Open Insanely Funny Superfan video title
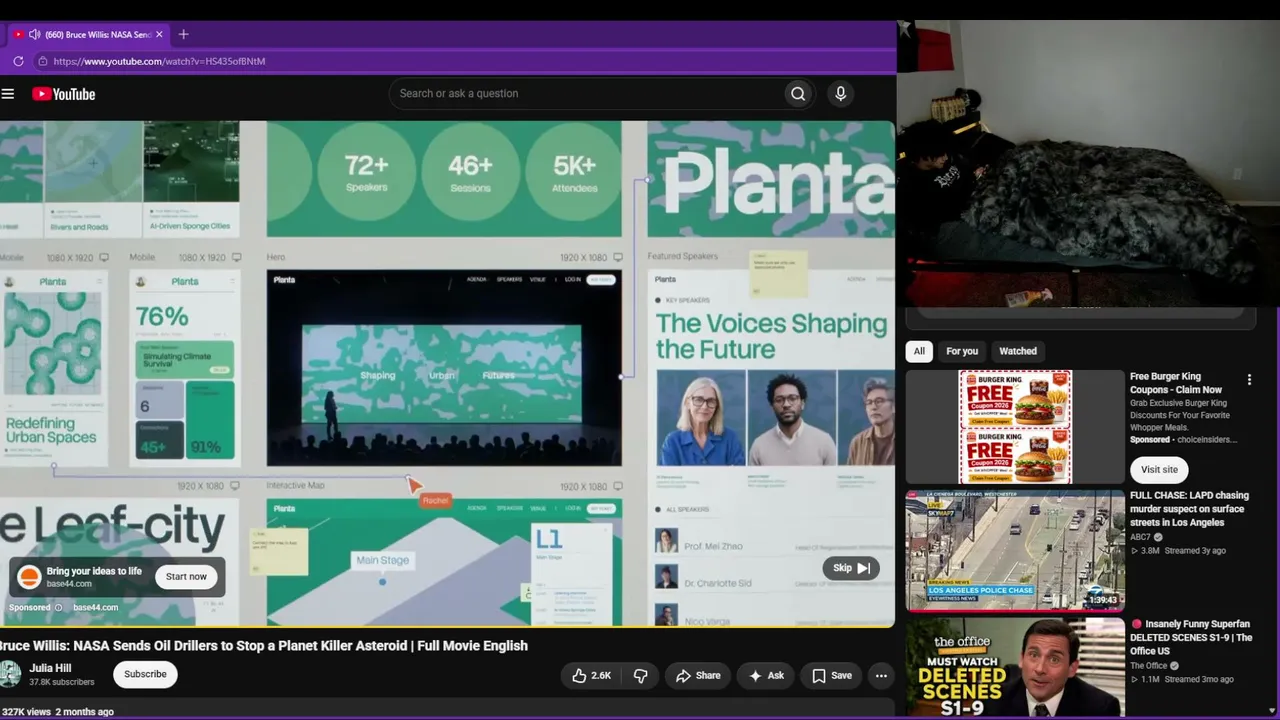 (1191, 638)
